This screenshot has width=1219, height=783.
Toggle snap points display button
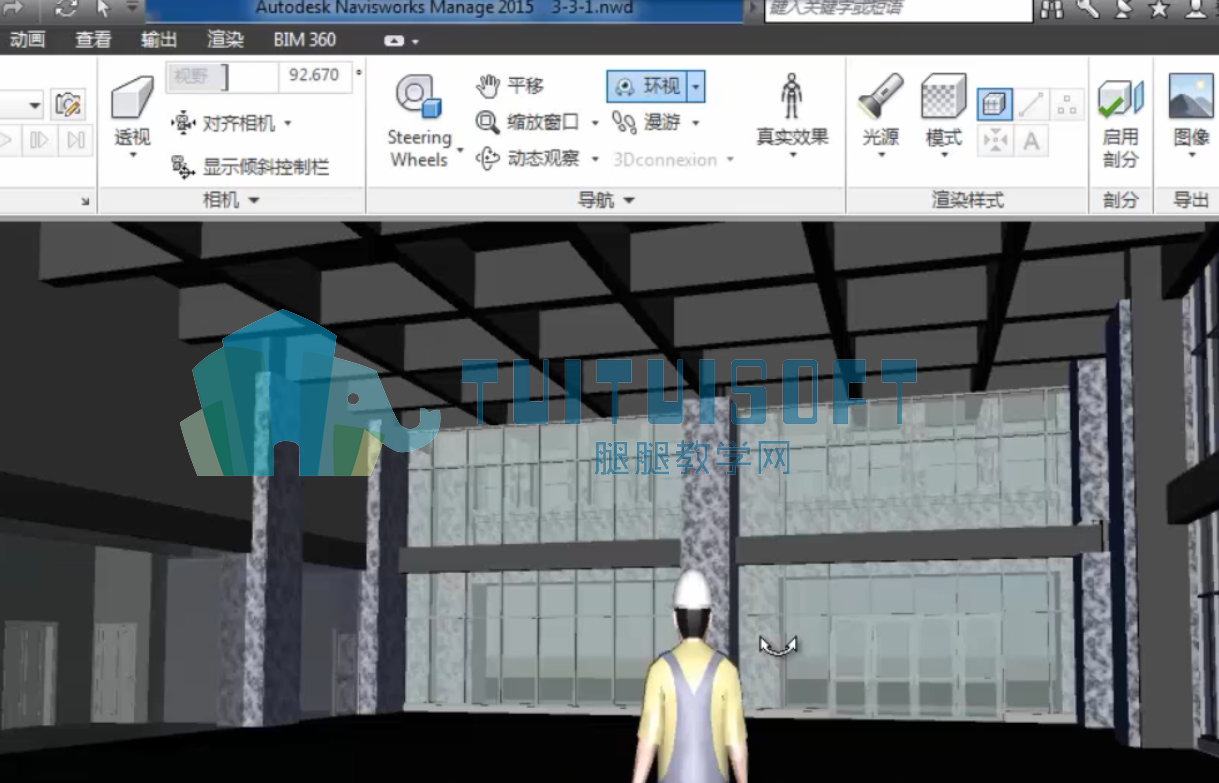995,141
